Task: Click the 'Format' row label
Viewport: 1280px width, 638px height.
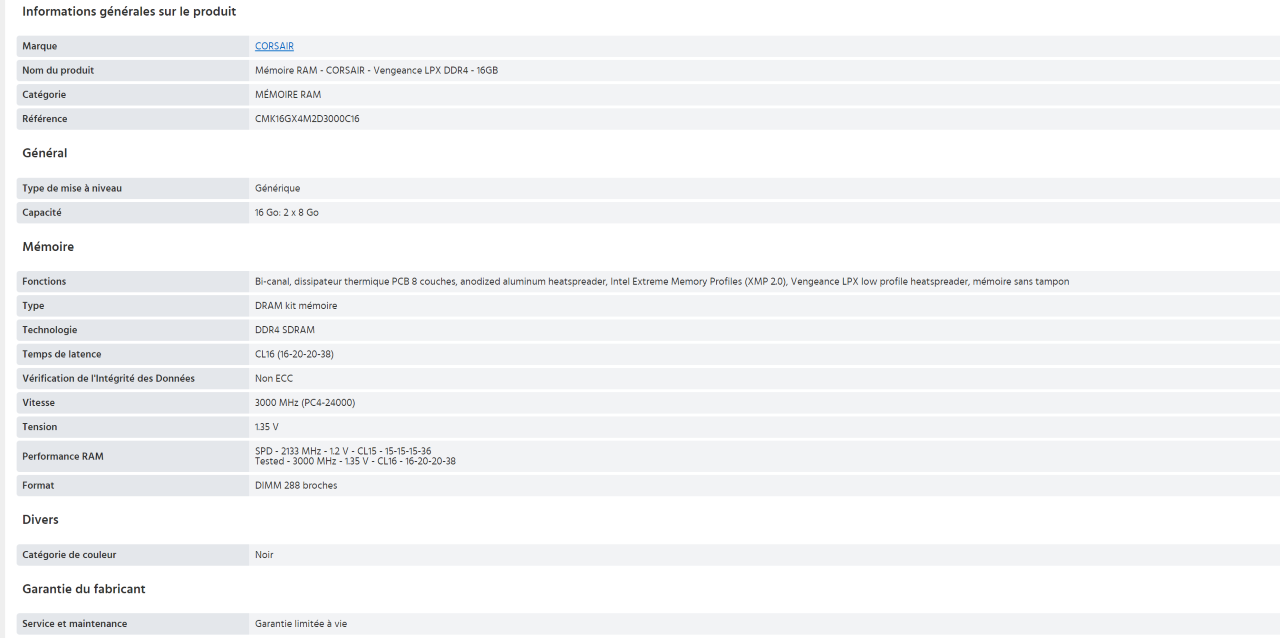Action: tap(38, 485)
